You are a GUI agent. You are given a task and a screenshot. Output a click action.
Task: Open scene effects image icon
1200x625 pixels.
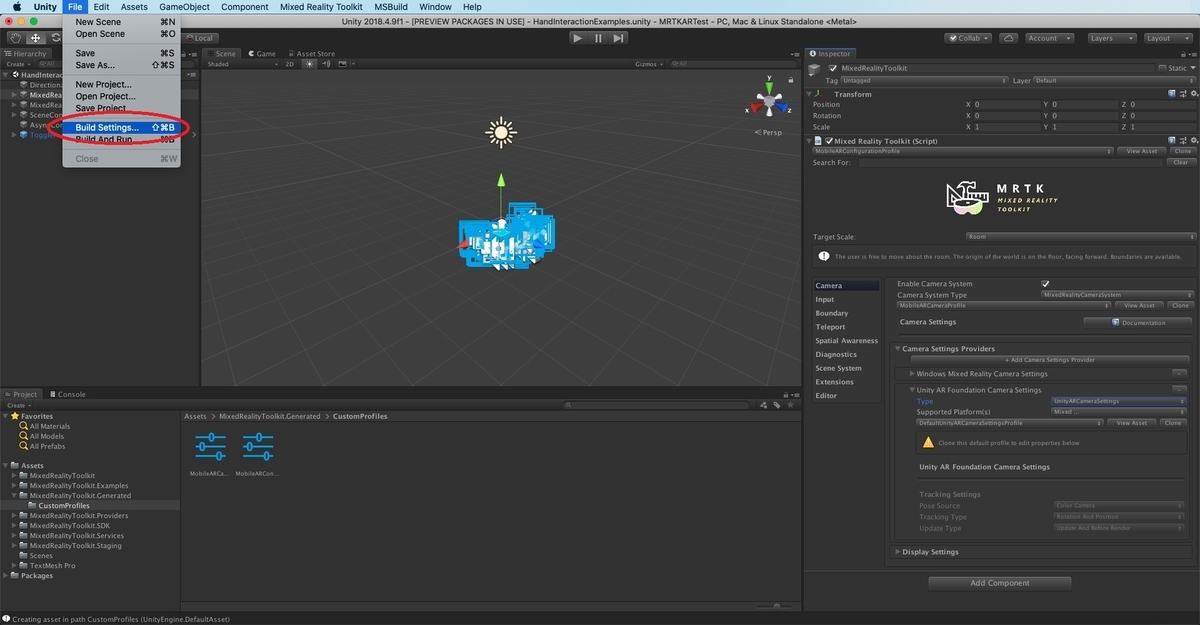tap(341, 64)
